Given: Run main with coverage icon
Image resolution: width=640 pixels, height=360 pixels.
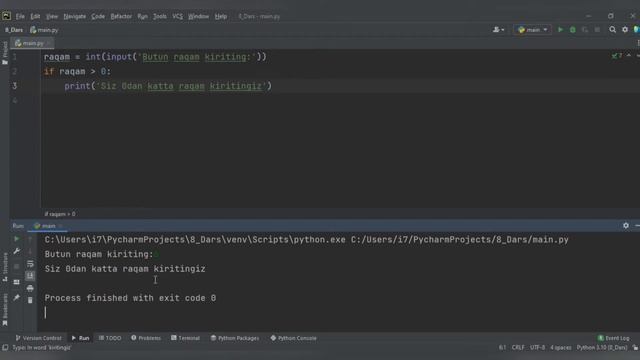Looking at the screenshot, I should pos(585,30).
